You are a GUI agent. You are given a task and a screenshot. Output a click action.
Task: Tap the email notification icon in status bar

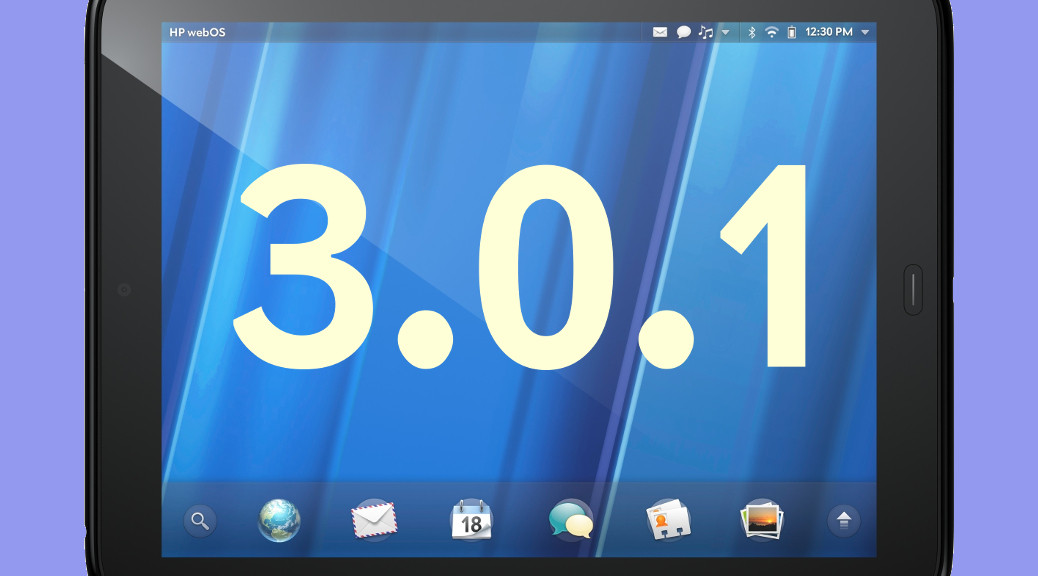pos(660,32)
